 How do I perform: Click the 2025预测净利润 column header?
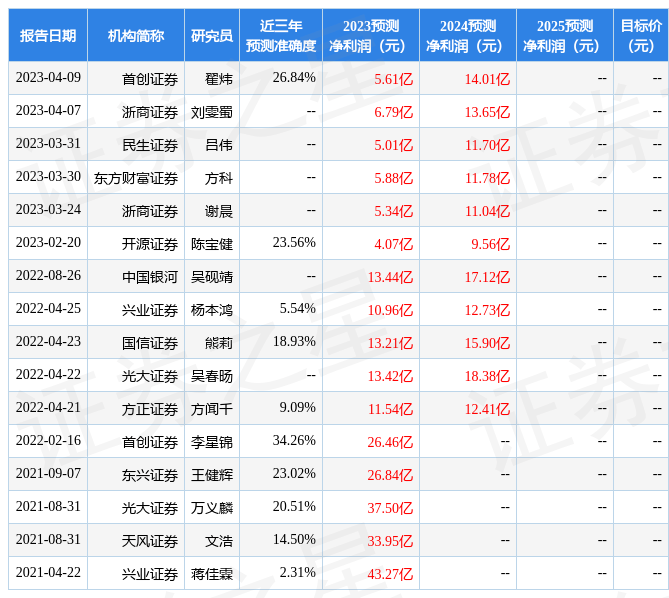(565, 35)
